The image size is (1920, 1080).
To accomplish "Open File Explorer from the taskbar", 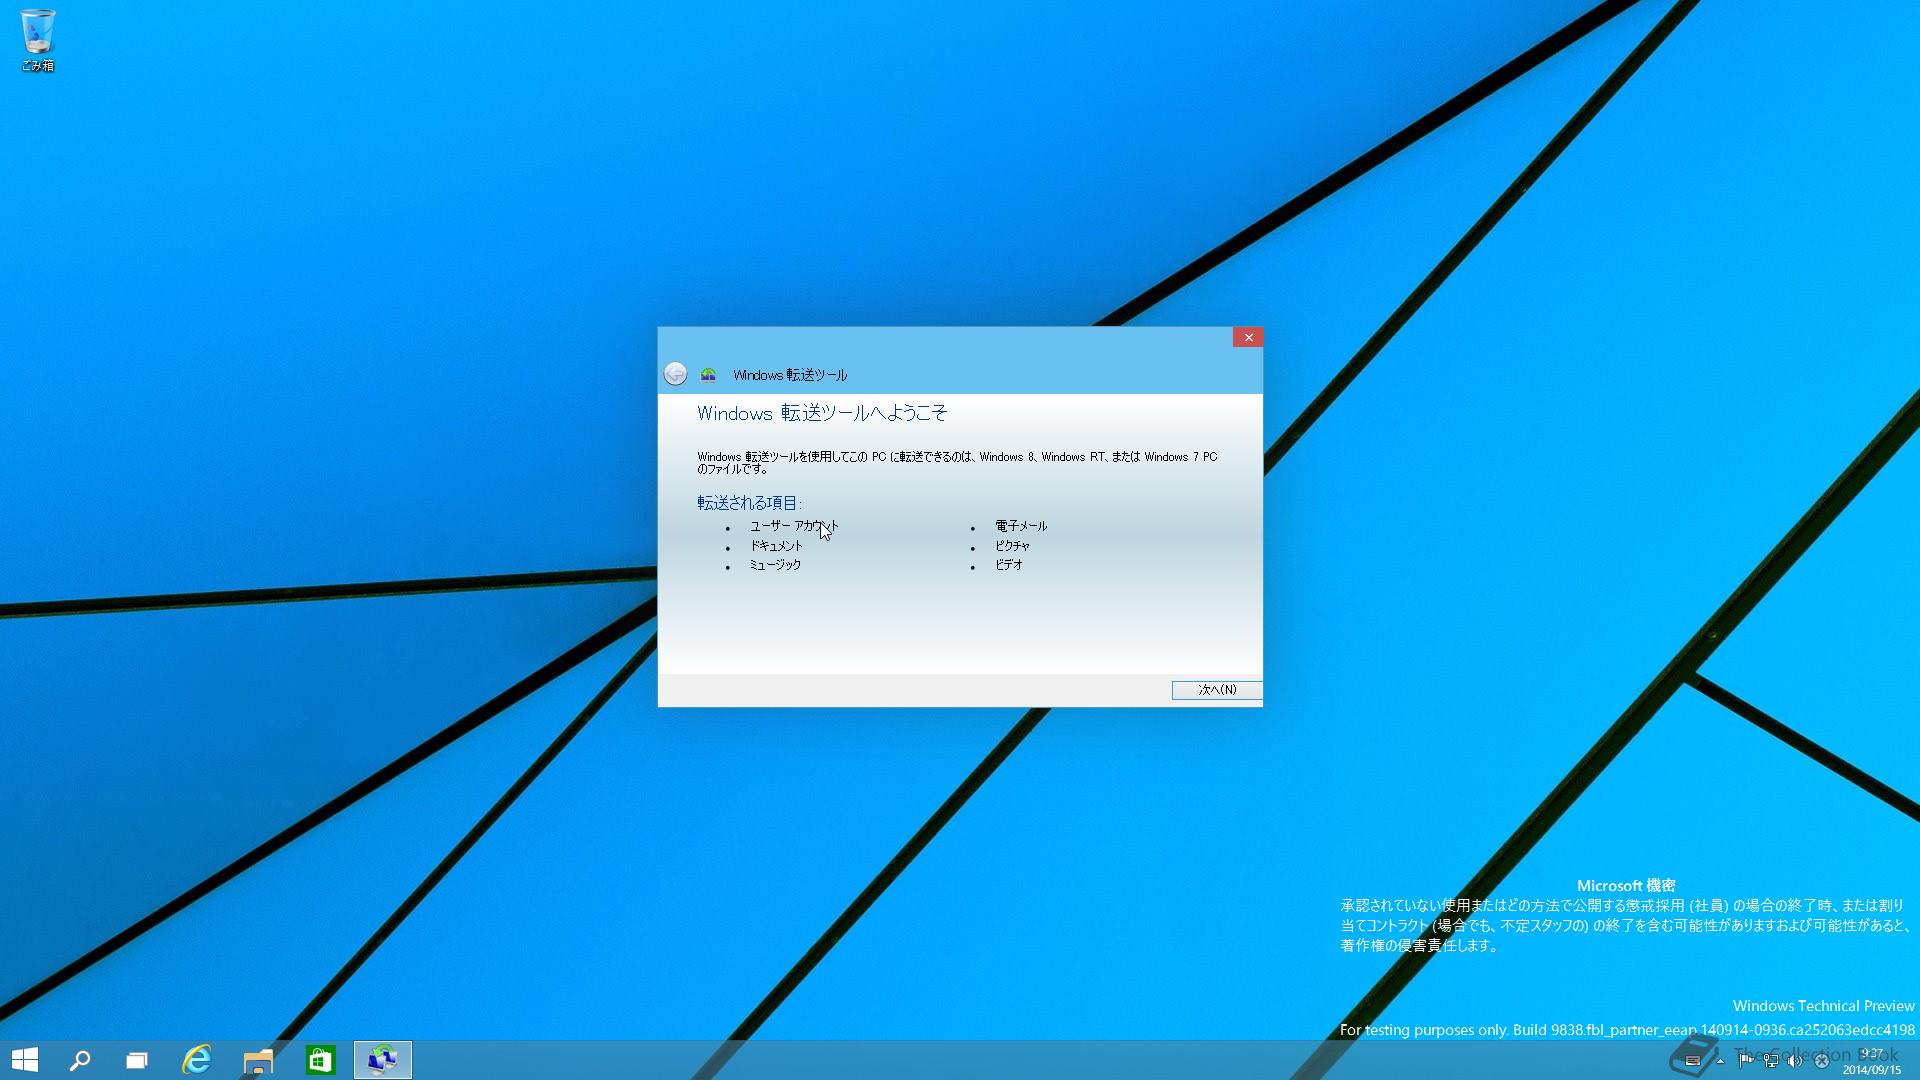I will coord(258,1060).
